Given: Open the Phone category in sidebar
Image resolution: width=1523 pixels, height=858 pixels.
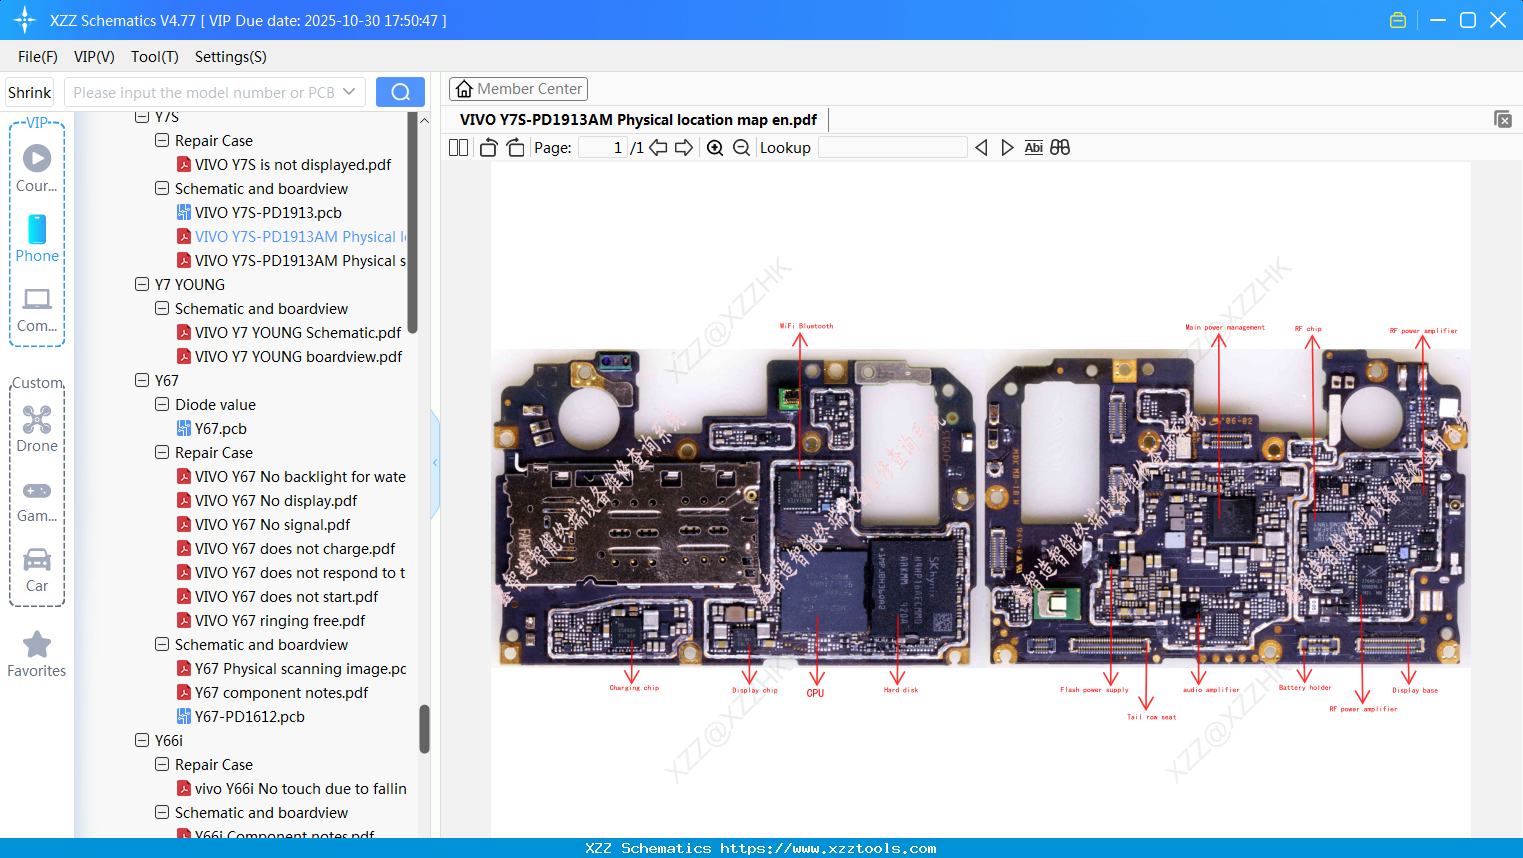Looking at the screenshot, I should click(x=37, y=239).
